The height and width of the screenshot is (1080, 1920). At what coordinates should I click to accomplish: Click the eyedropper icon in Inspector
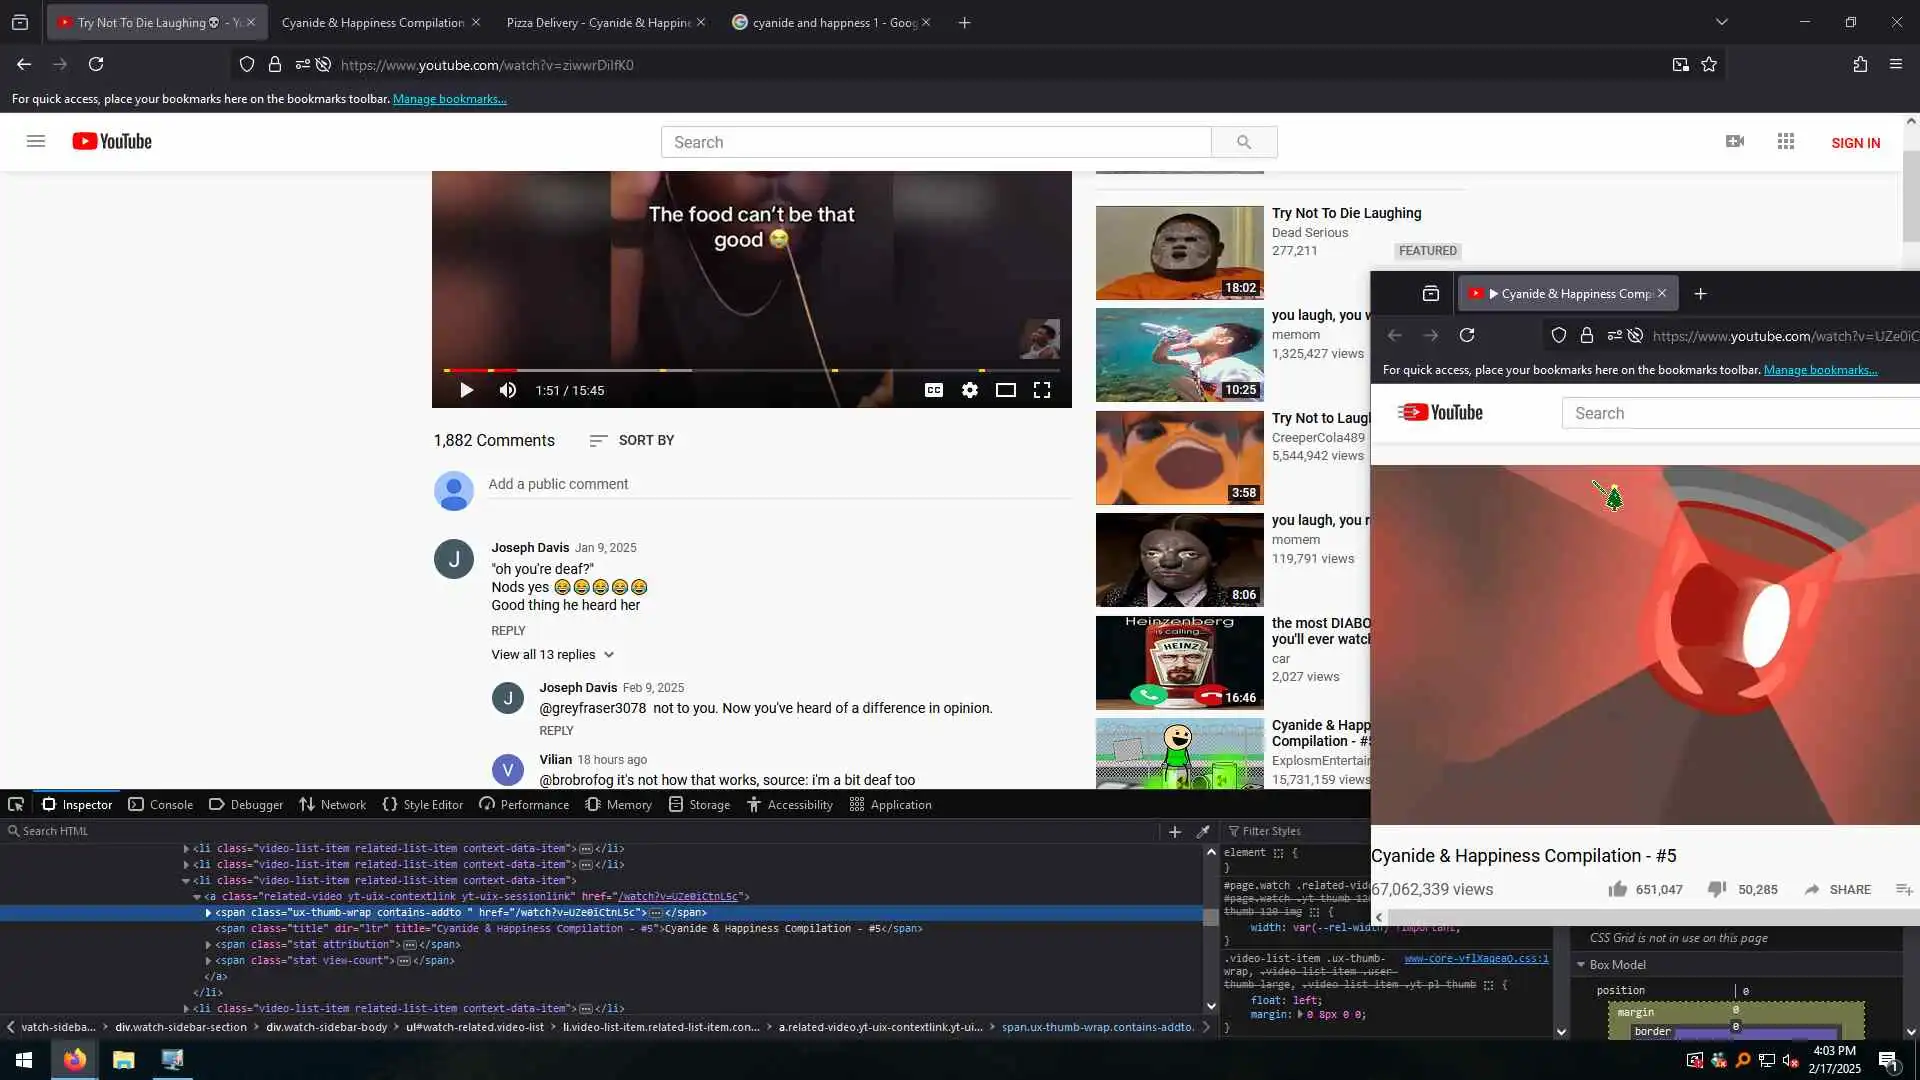point(1203,831)
